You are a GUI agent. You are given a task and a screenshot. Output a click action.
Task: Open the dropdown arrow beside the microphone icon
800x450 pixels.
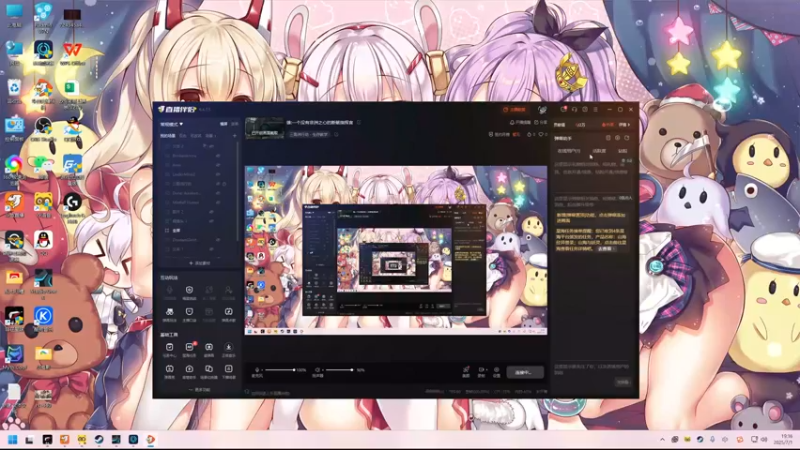[x=261, y=370]
